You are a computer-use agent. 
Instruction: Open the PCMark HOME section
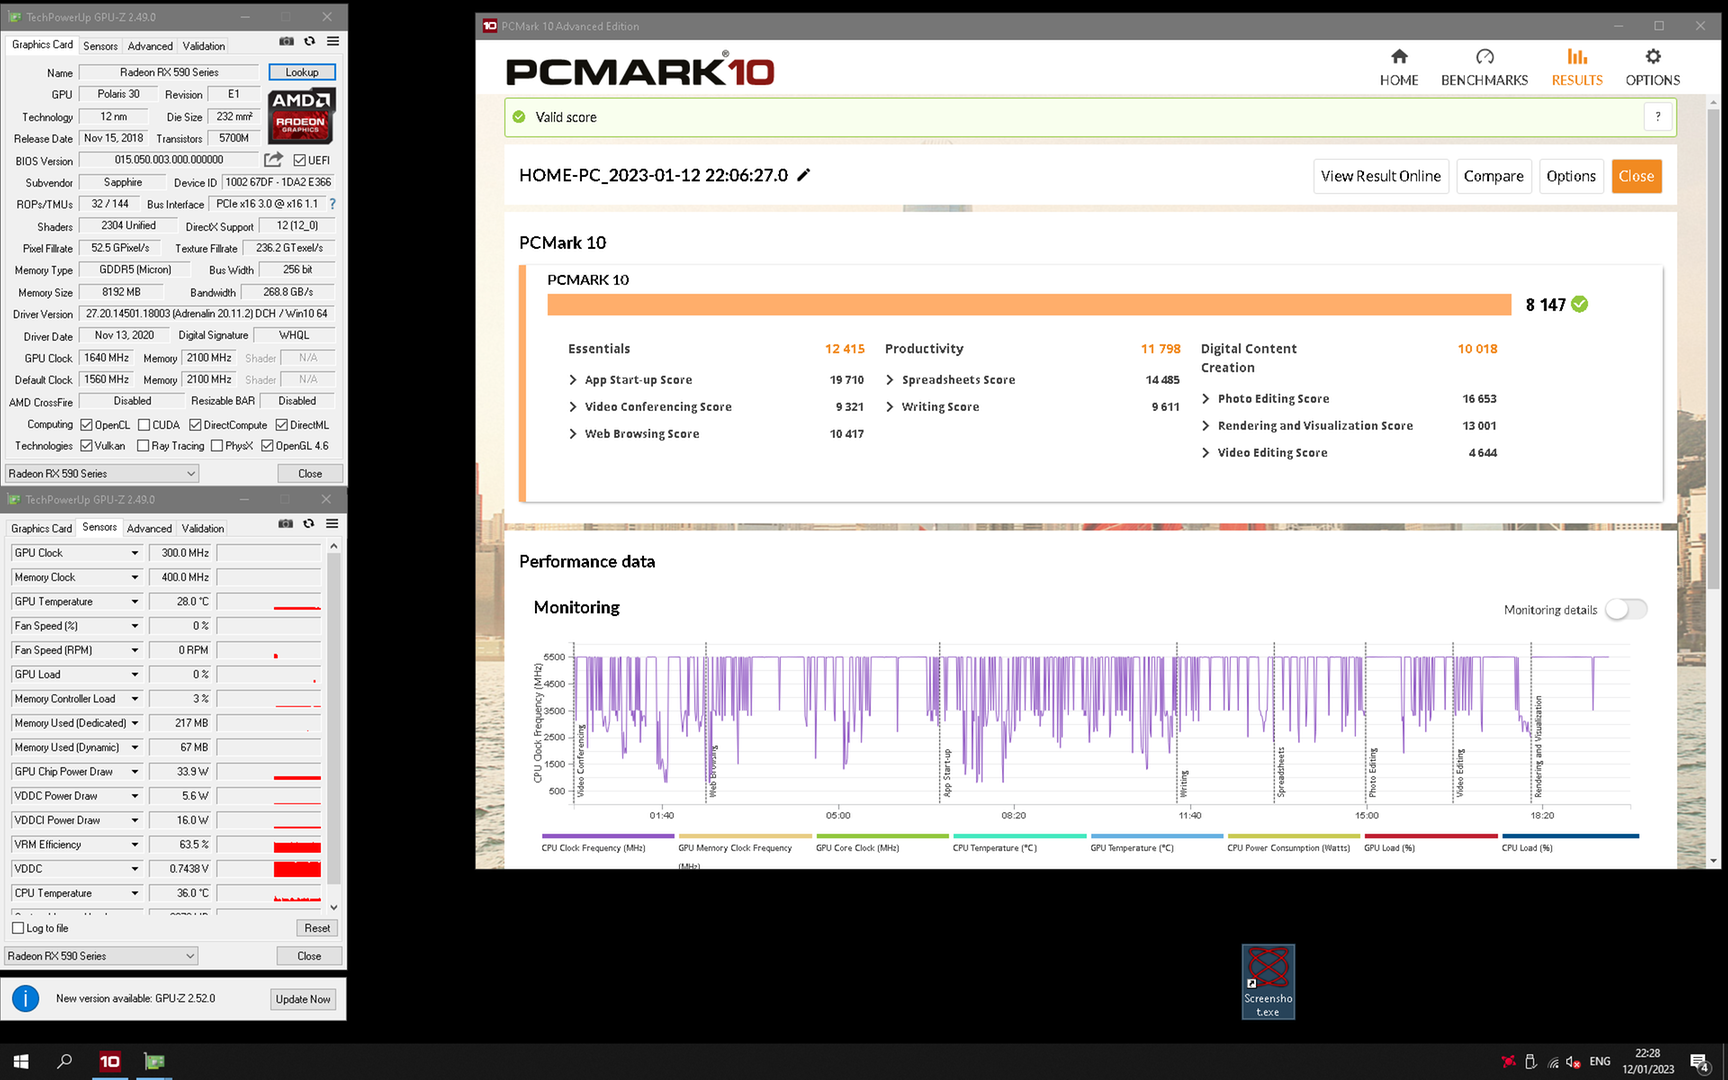coord(1398,67)
